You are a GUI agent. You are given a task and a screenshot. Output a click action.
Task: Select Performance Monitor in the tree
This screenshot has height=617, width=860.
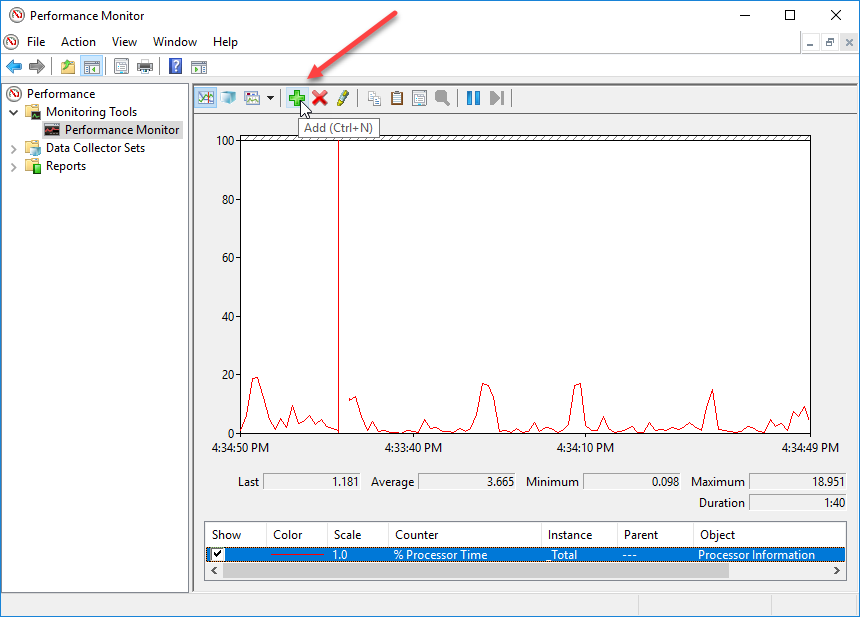pyautogui.click(x=122, y=130)
